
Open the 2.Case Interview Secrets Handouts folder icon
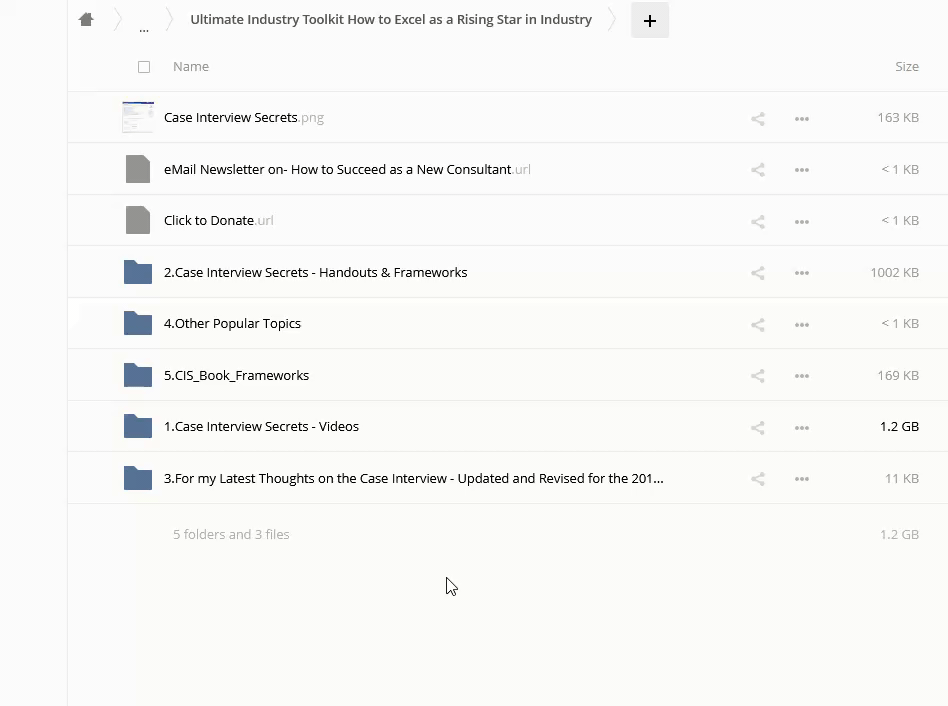tap(138, 272)
